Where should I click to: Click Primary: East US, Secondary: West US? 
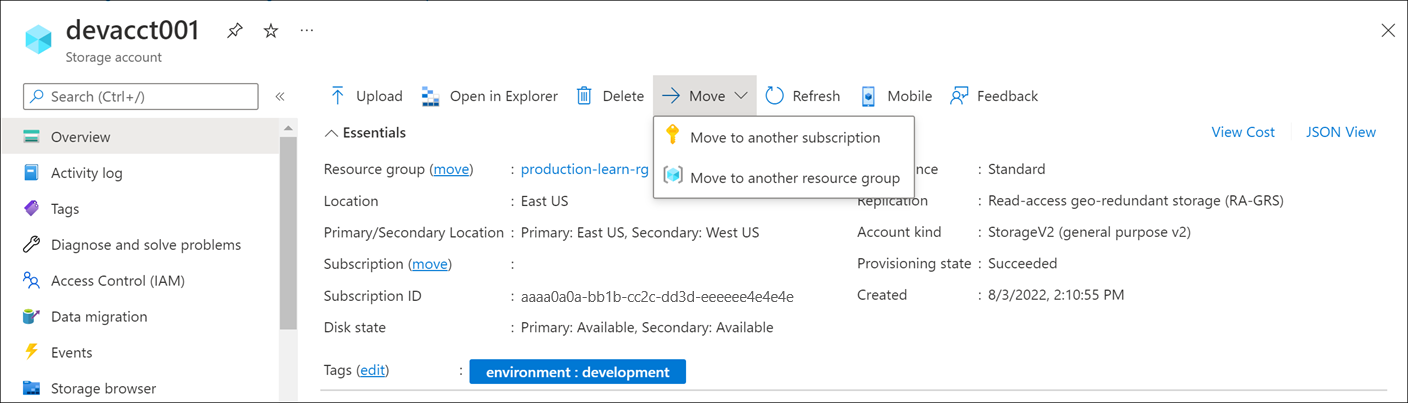coord(640,232)
